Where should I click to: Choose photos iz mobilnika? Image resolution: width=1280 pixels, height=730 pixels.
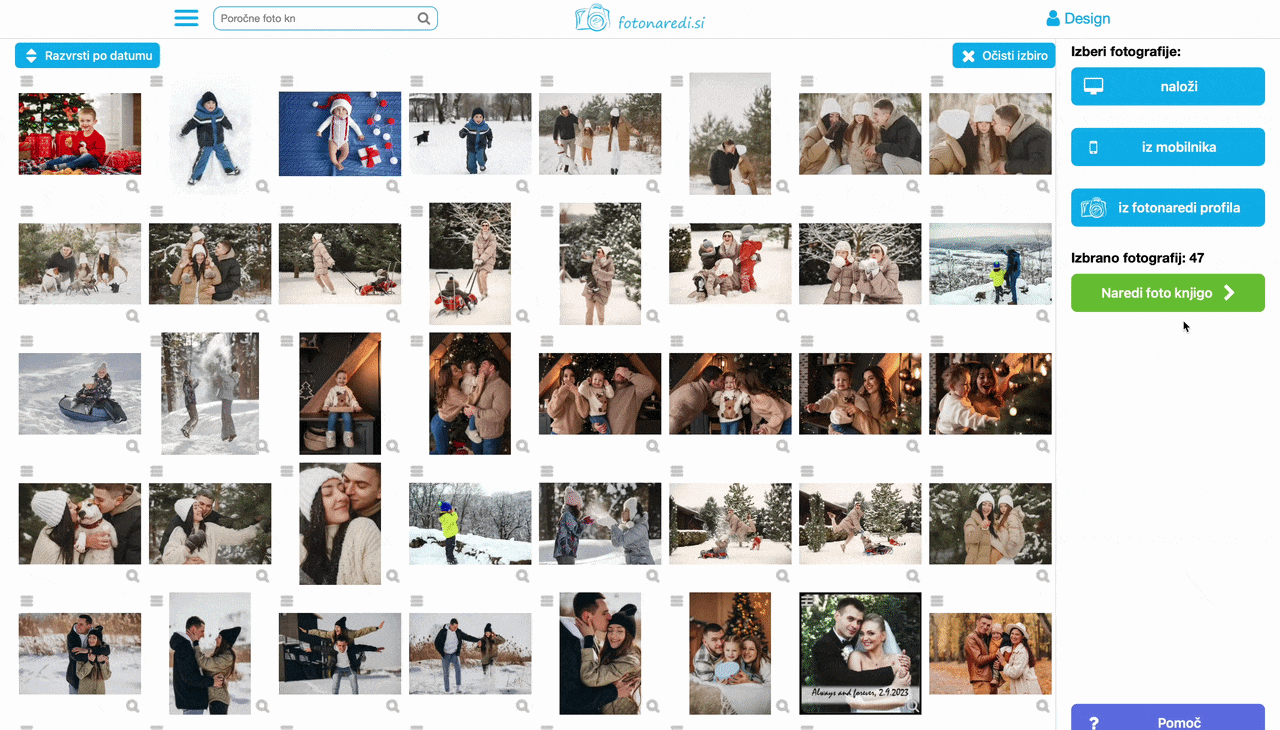pyautogui.click(x=1167, y=147)
